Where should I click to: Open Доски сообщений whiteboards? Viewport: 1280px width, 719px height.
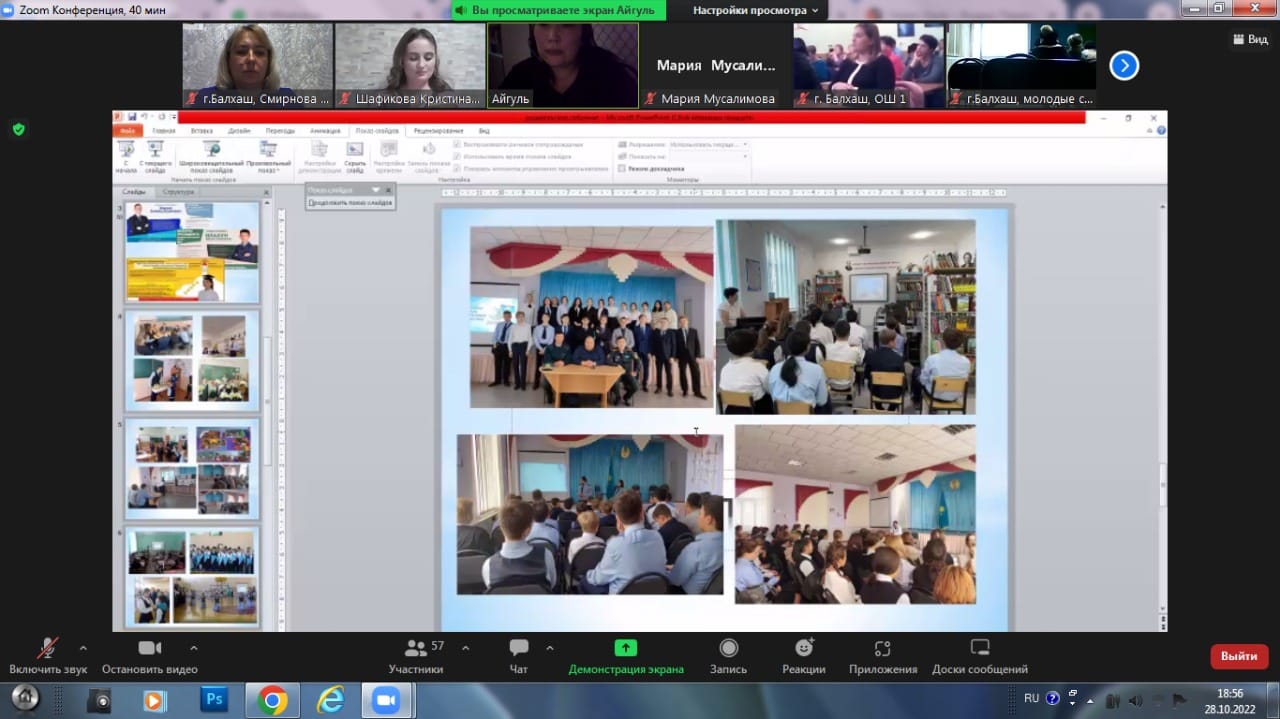pos(979,649)
